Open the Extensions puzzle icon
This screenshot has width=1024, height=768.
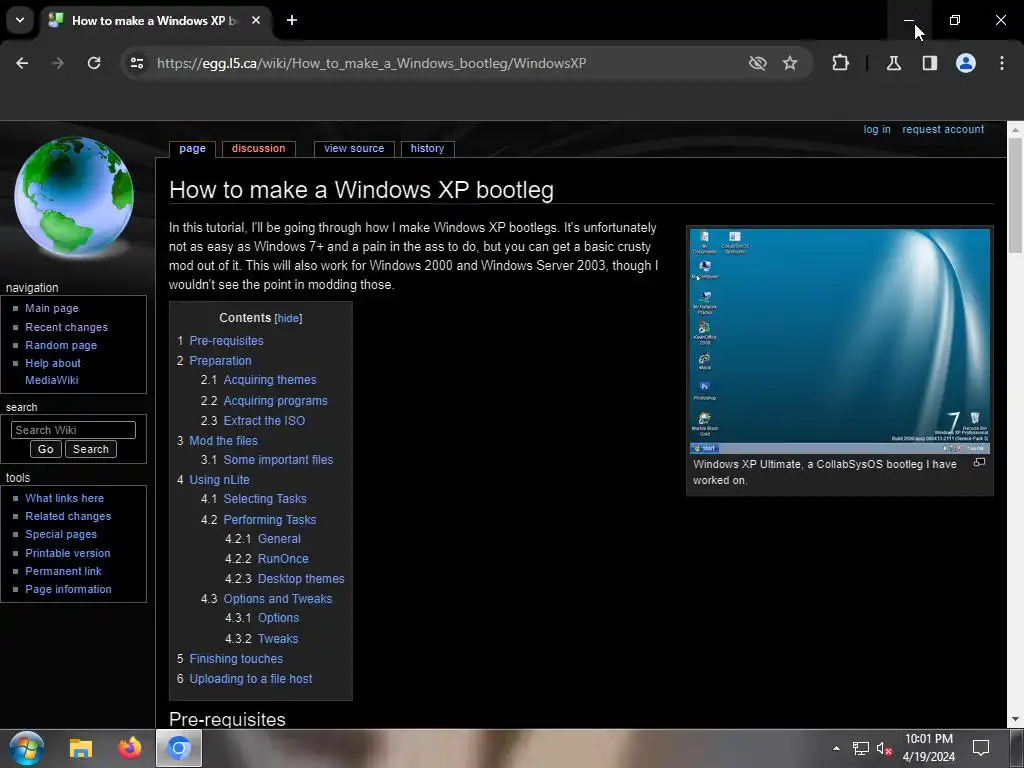(x=840, y=63)
